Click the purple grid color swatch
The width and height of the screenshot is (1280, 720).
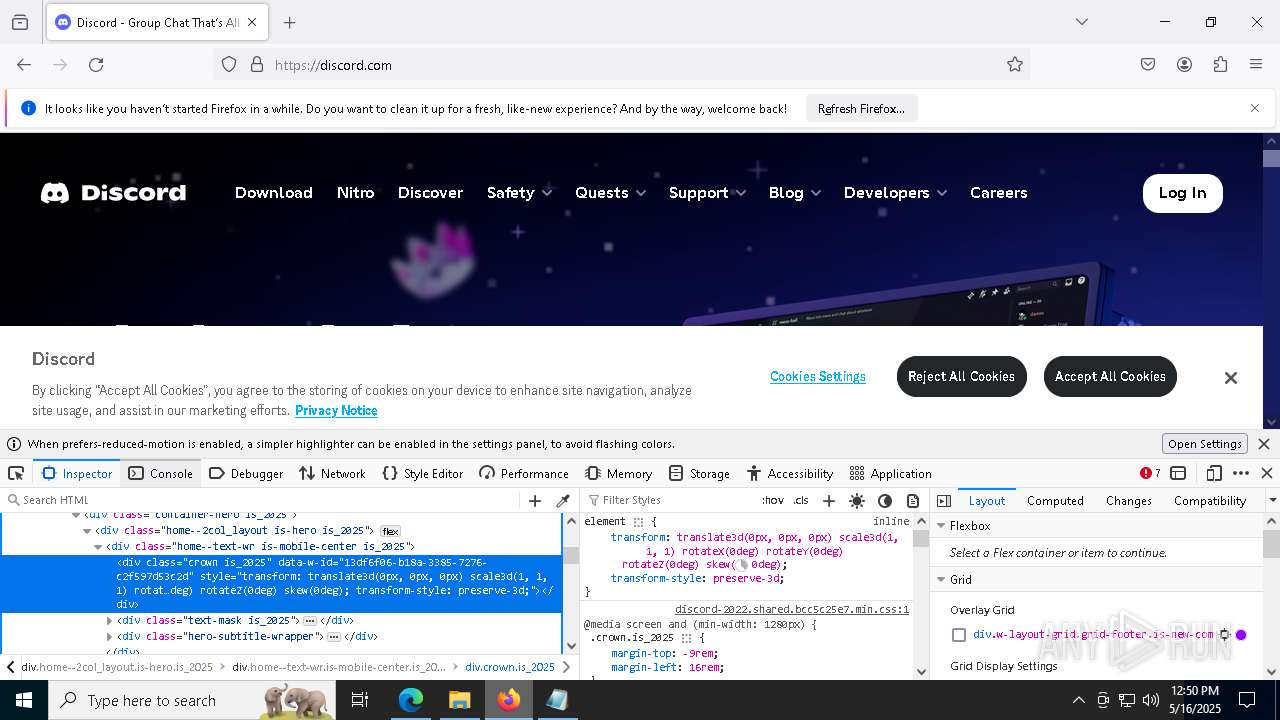tap(1241, 635)
